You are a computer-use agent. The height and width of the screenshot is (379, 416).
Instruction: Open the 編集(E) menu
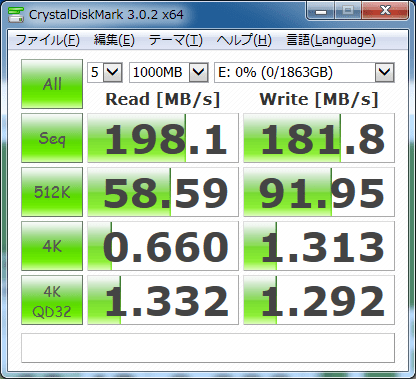click(114, 40)
